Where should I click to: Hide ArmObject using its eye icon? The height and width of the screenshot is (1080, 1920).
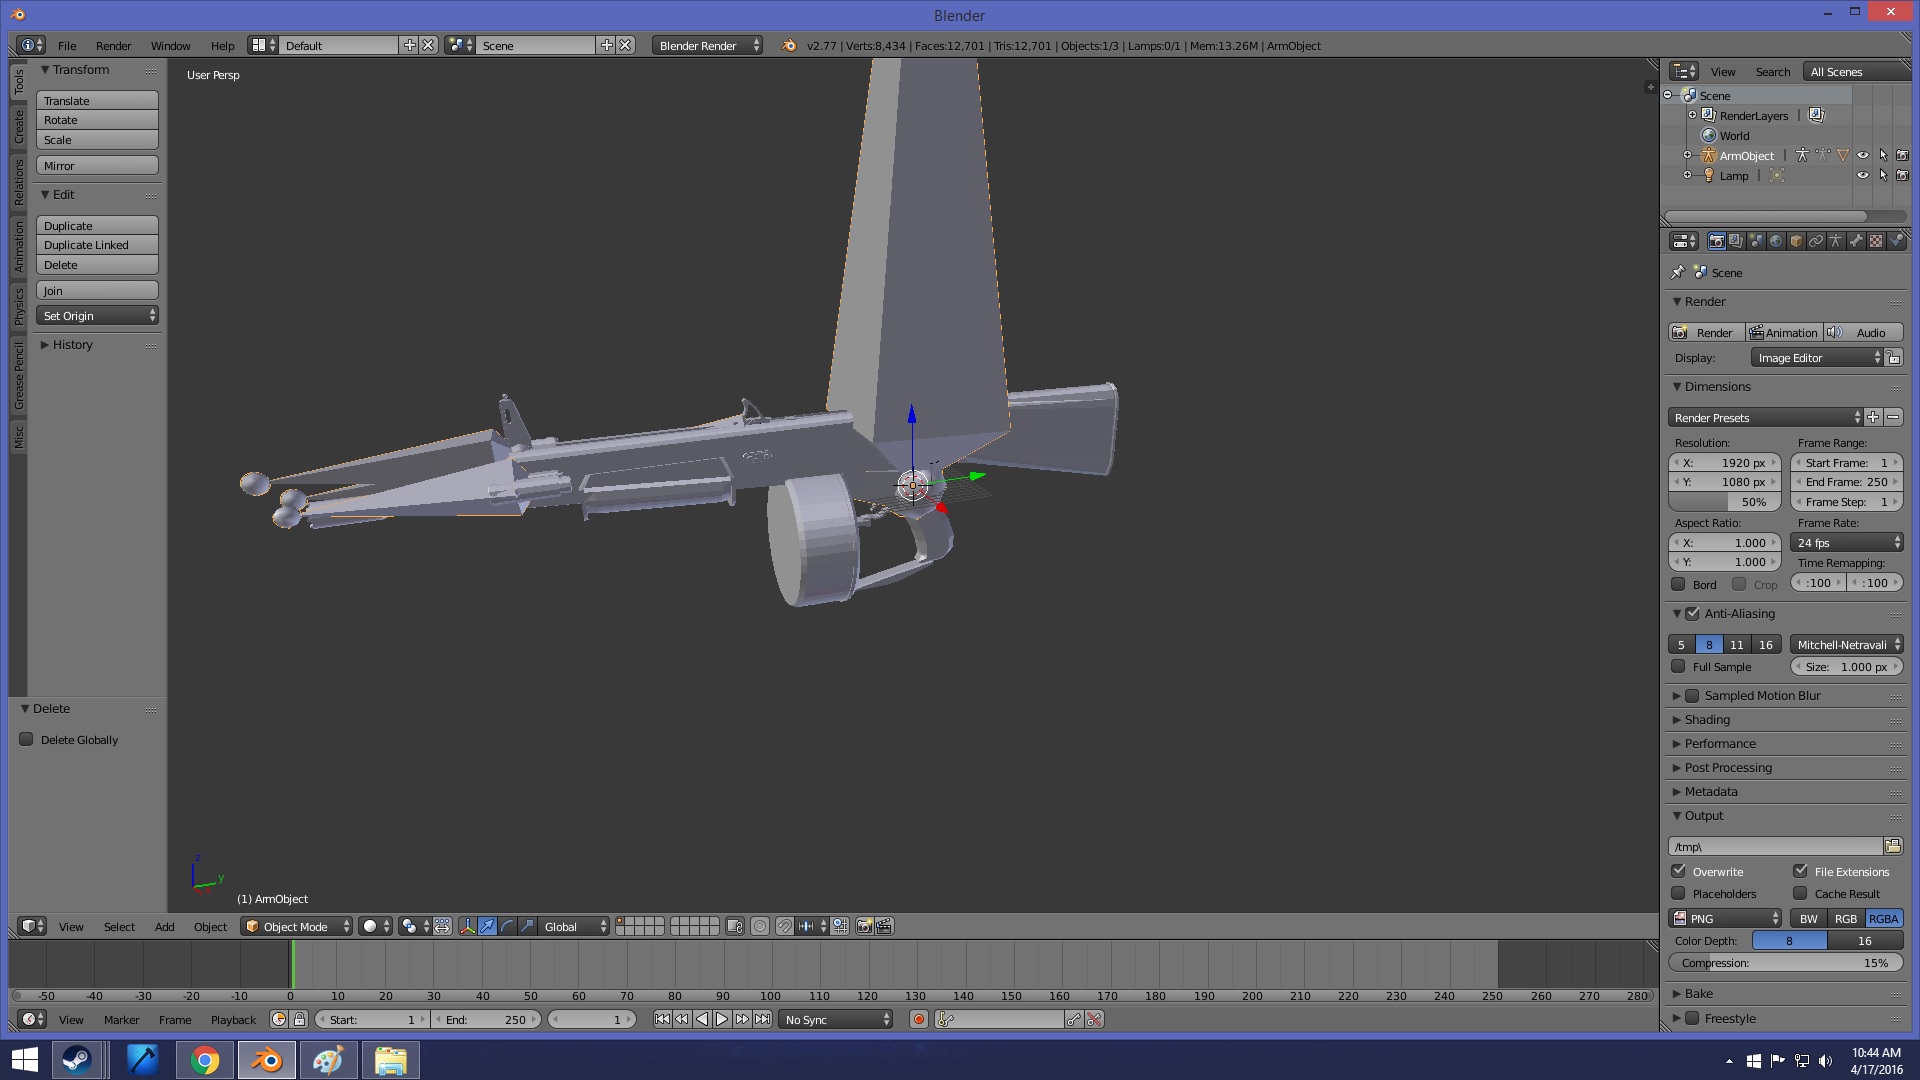[1862, 155]
